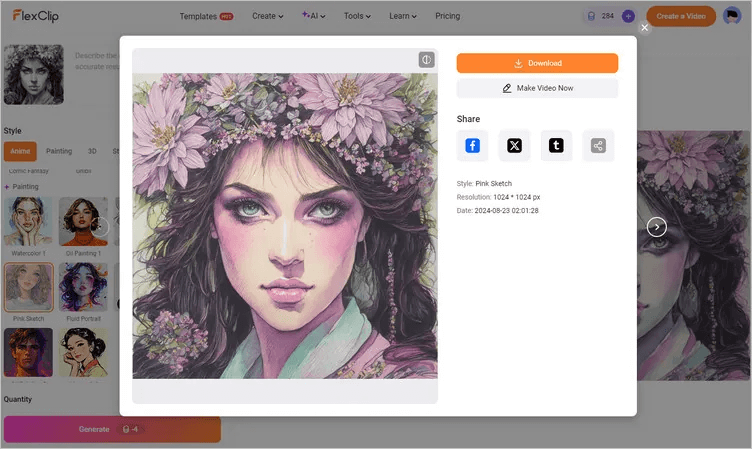
Task: Click Make Video Now button
Action: (537, 89)
